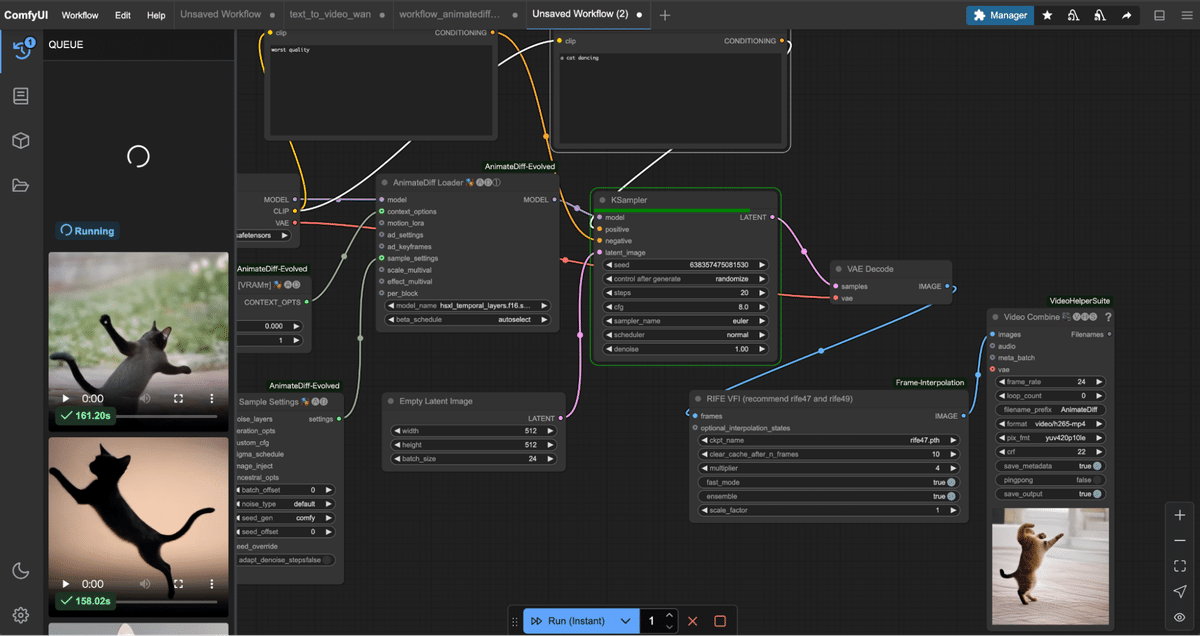Open the hamburger menu icon at top right

click(x=1185, y=15)
